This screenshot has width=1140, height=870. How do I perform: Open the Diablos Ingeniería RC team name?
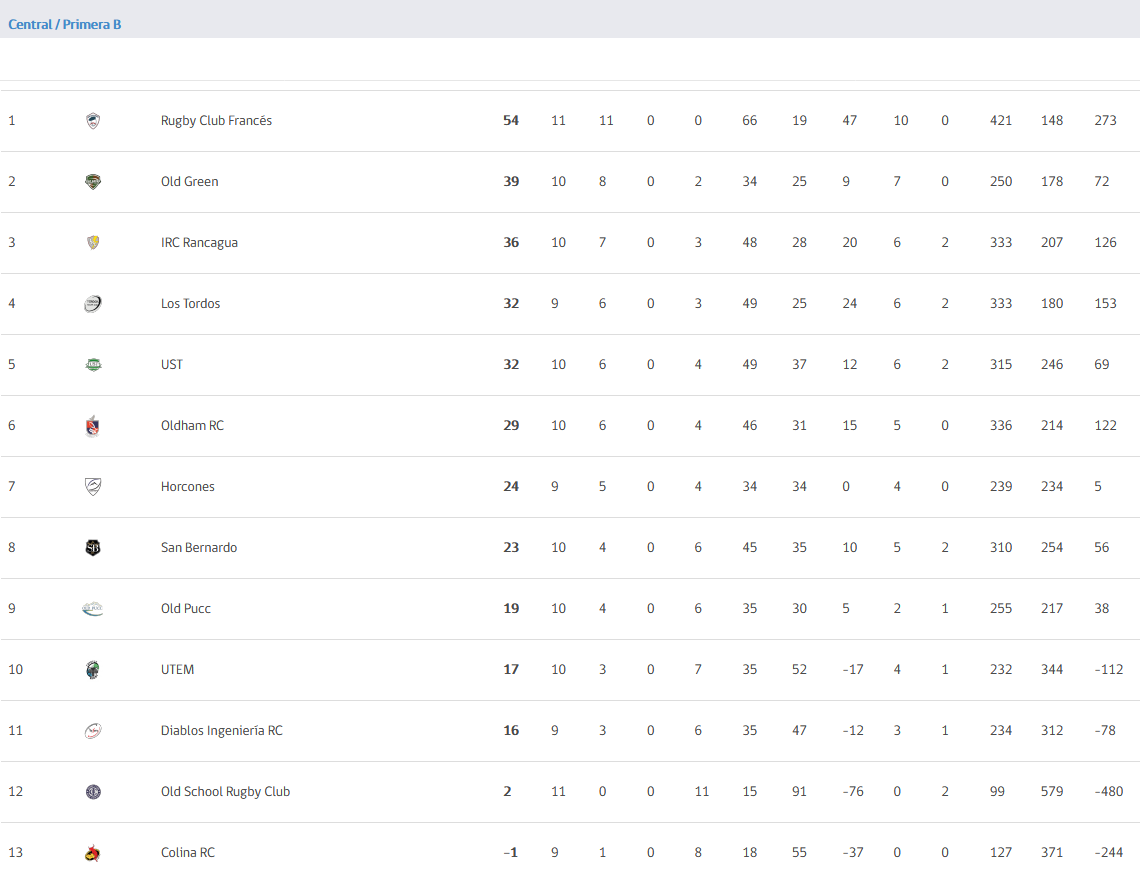pyautogui.click(x=222, y=730)
